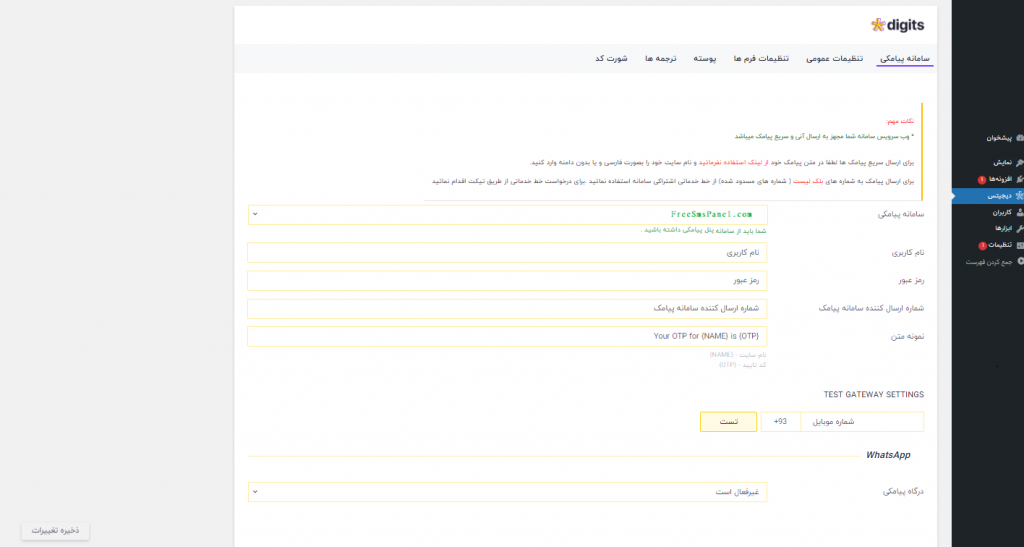Screen dimensions: 1024x547
Task: Click the Settings (تنظیمات) icon in the sidebar
Action: tap(1019, 245)
